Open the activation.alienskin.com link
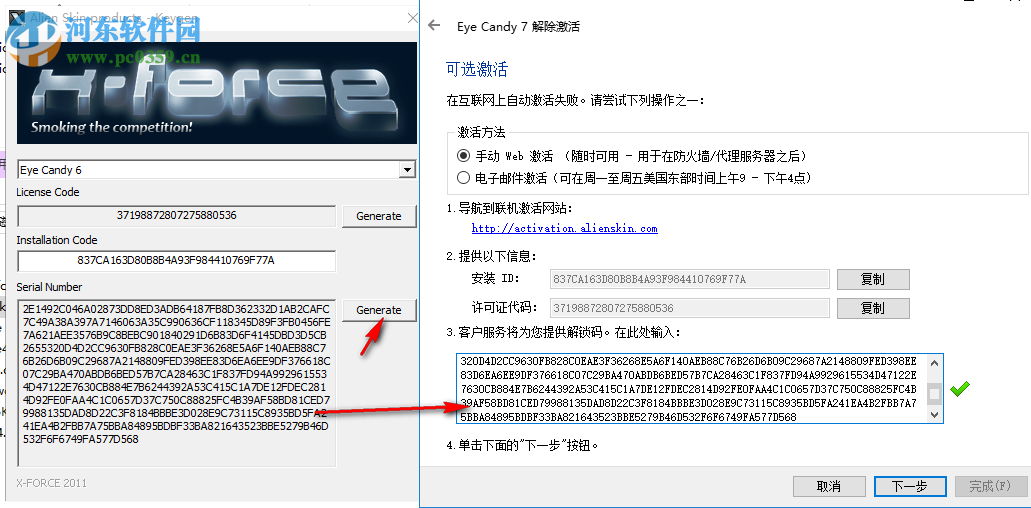Viewport: 1031px width, 508px height. [564, 229]
